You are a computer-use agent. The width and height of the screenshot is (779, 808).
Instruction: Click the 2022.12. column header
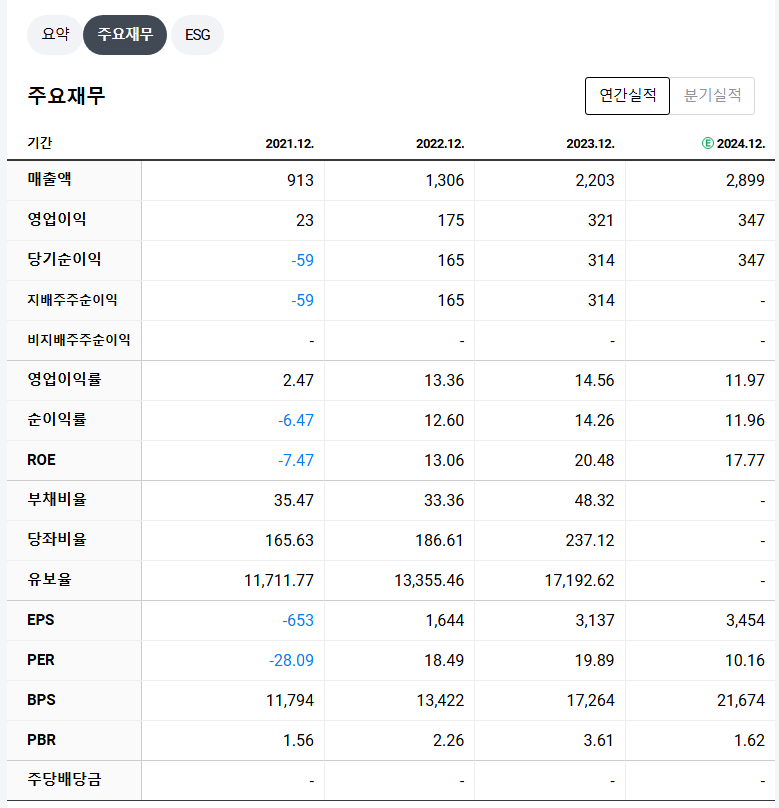(x=440, y=144)
